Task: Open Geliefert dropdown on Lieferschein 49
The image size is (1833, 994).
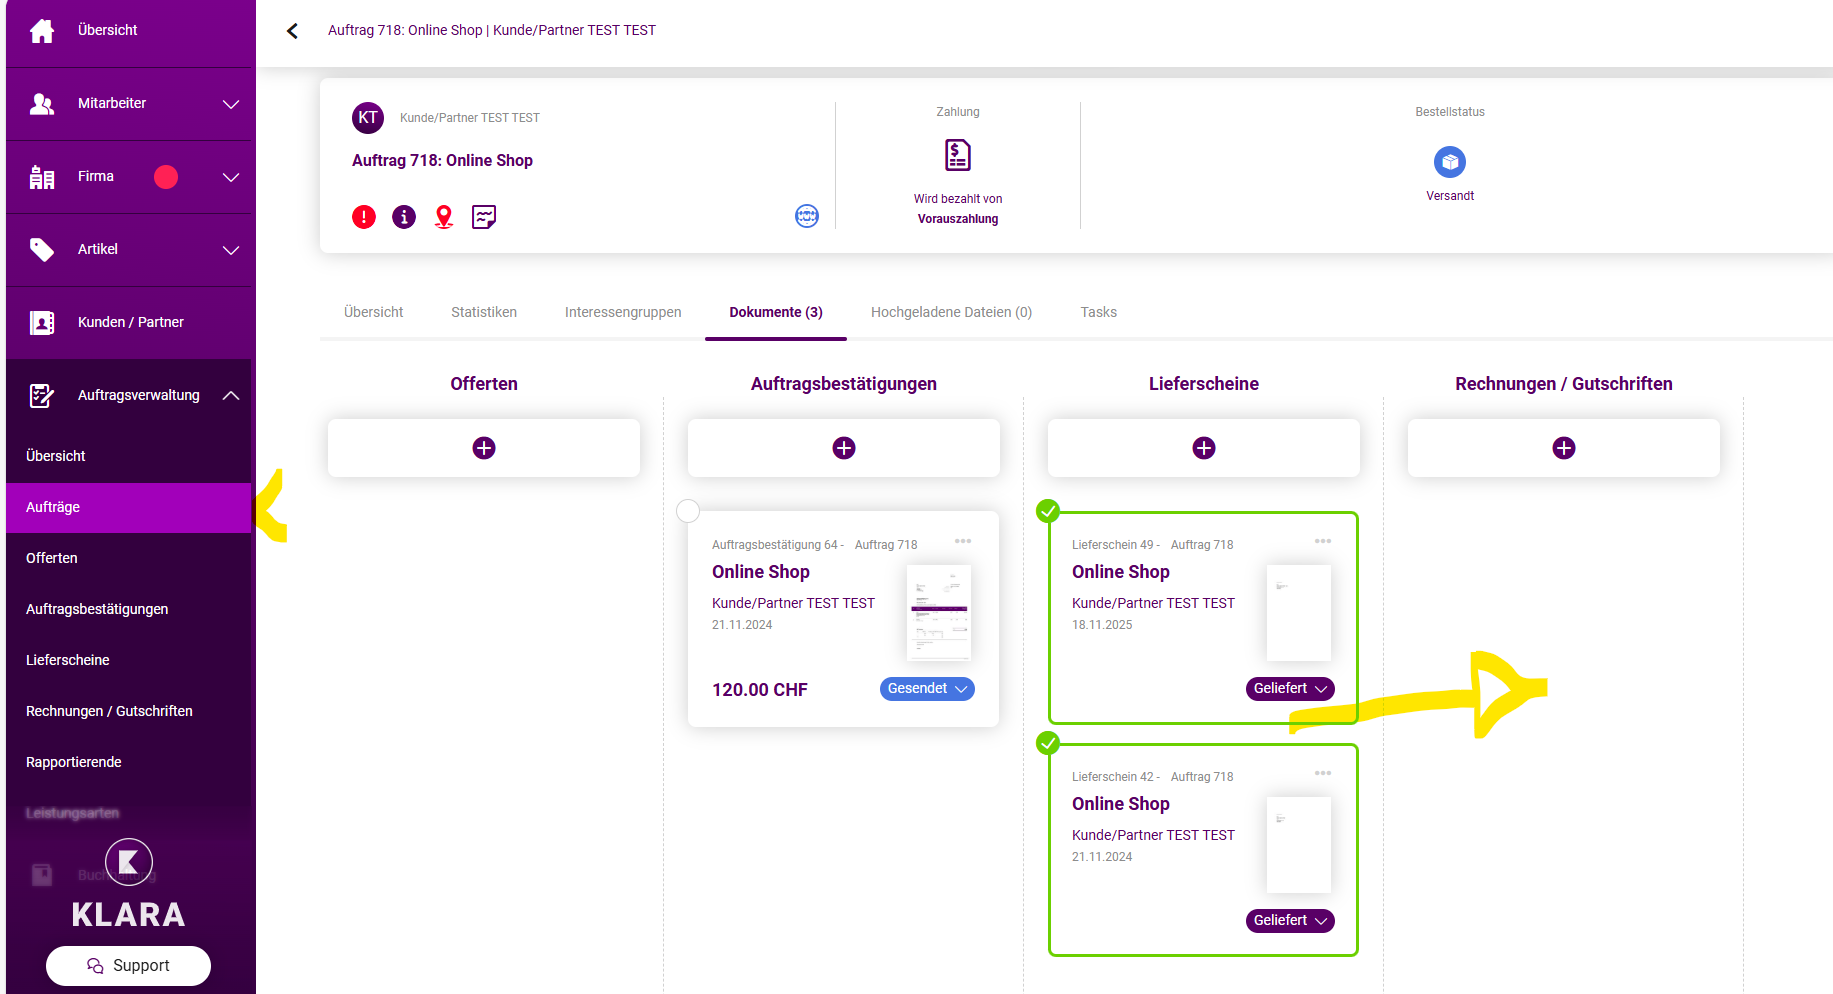Action: click(1290, 689)
